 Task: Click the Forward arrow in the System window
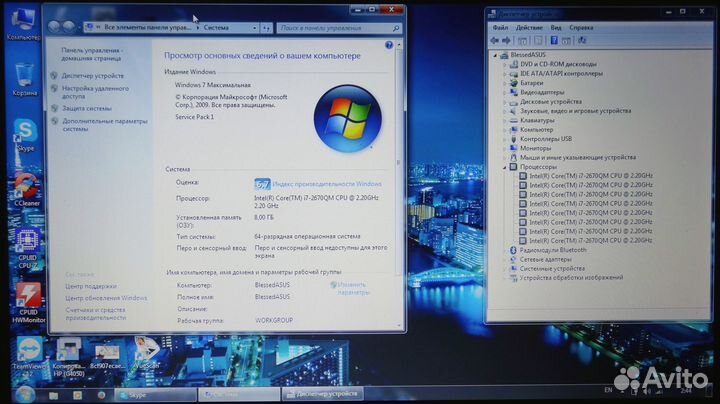click(69, 27)
